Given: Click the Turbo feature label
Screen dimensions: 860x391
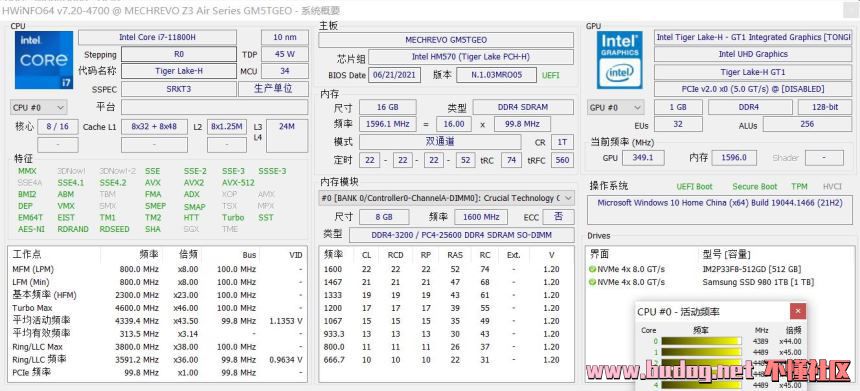Looking at the screenshot, I should [x=233, y=217].
